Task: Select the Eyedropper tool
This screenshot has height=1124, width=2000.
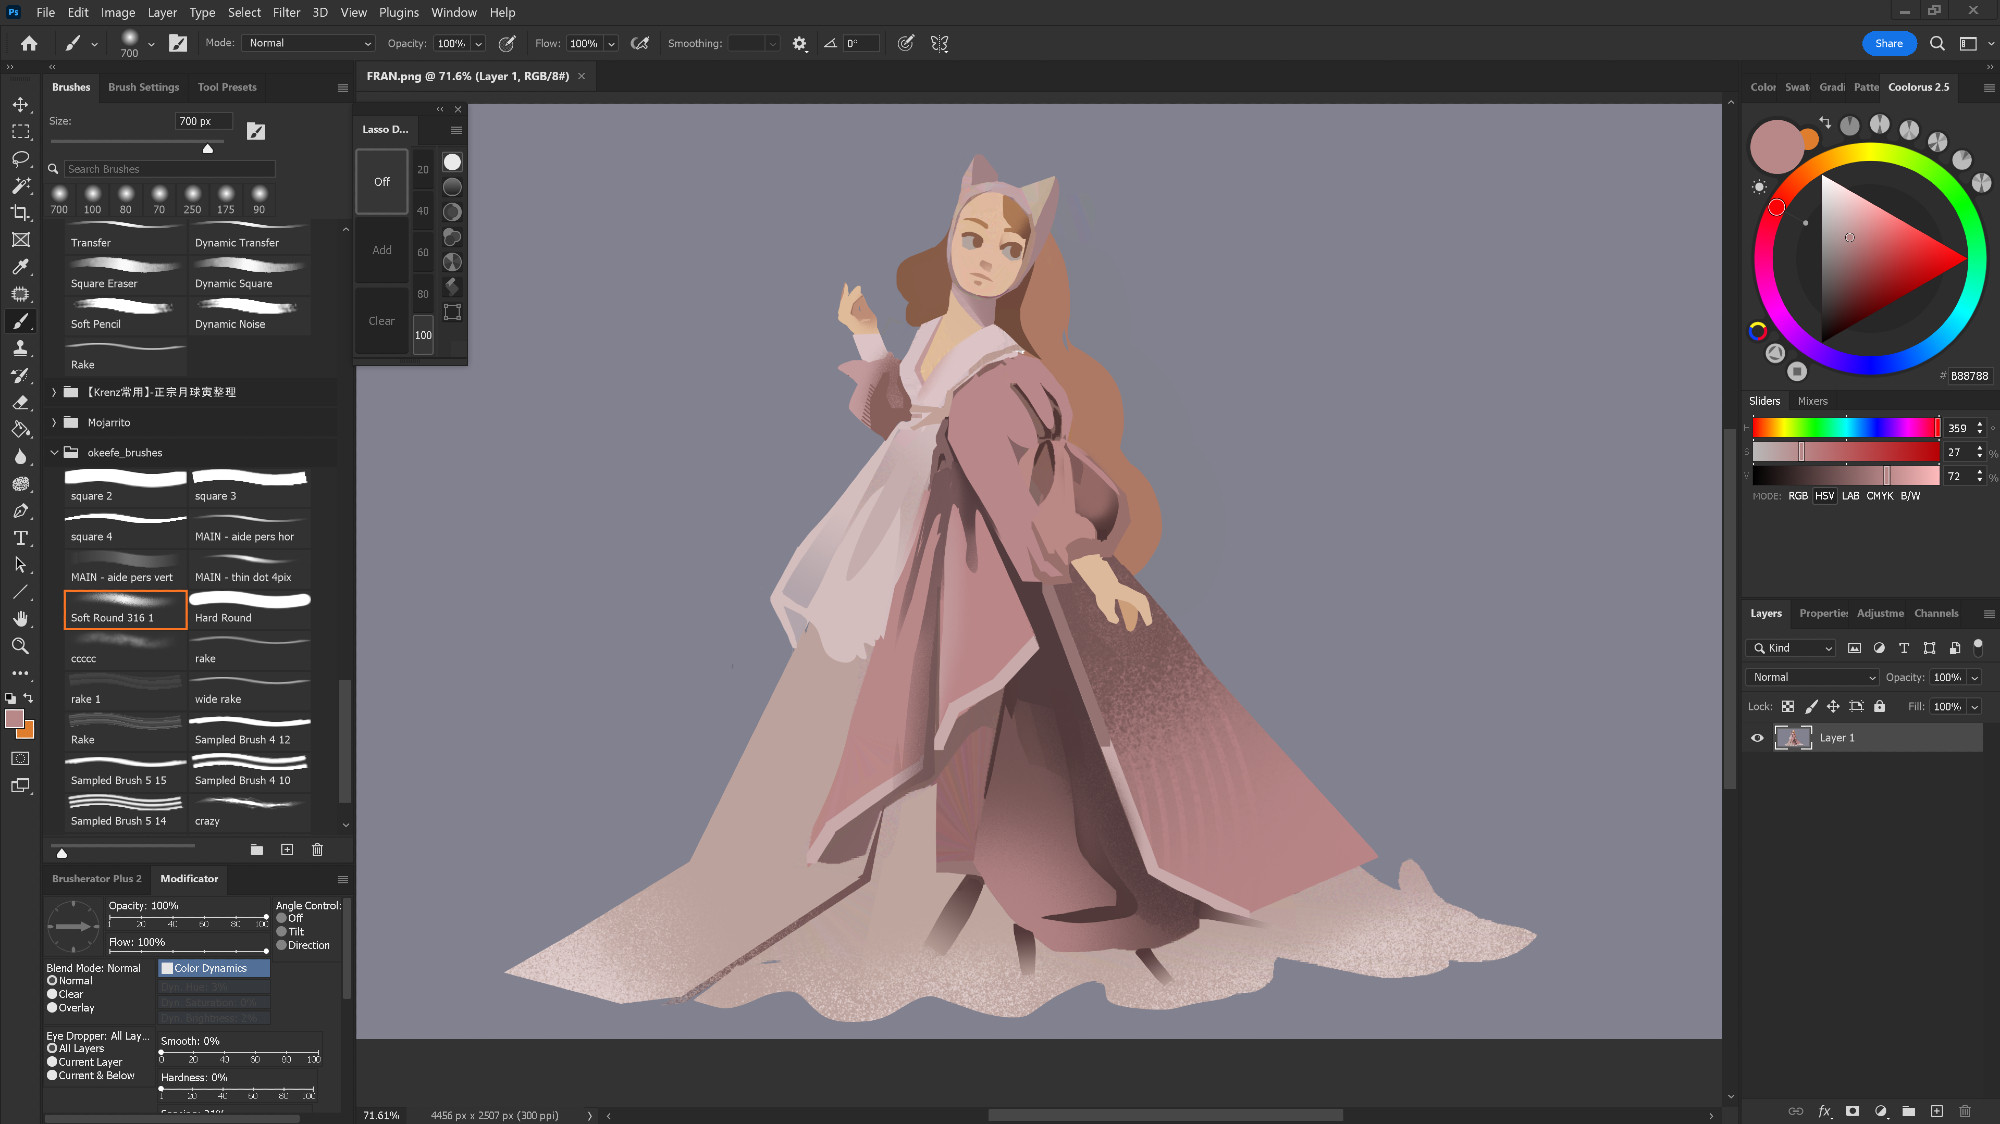Action: point(20,267)
